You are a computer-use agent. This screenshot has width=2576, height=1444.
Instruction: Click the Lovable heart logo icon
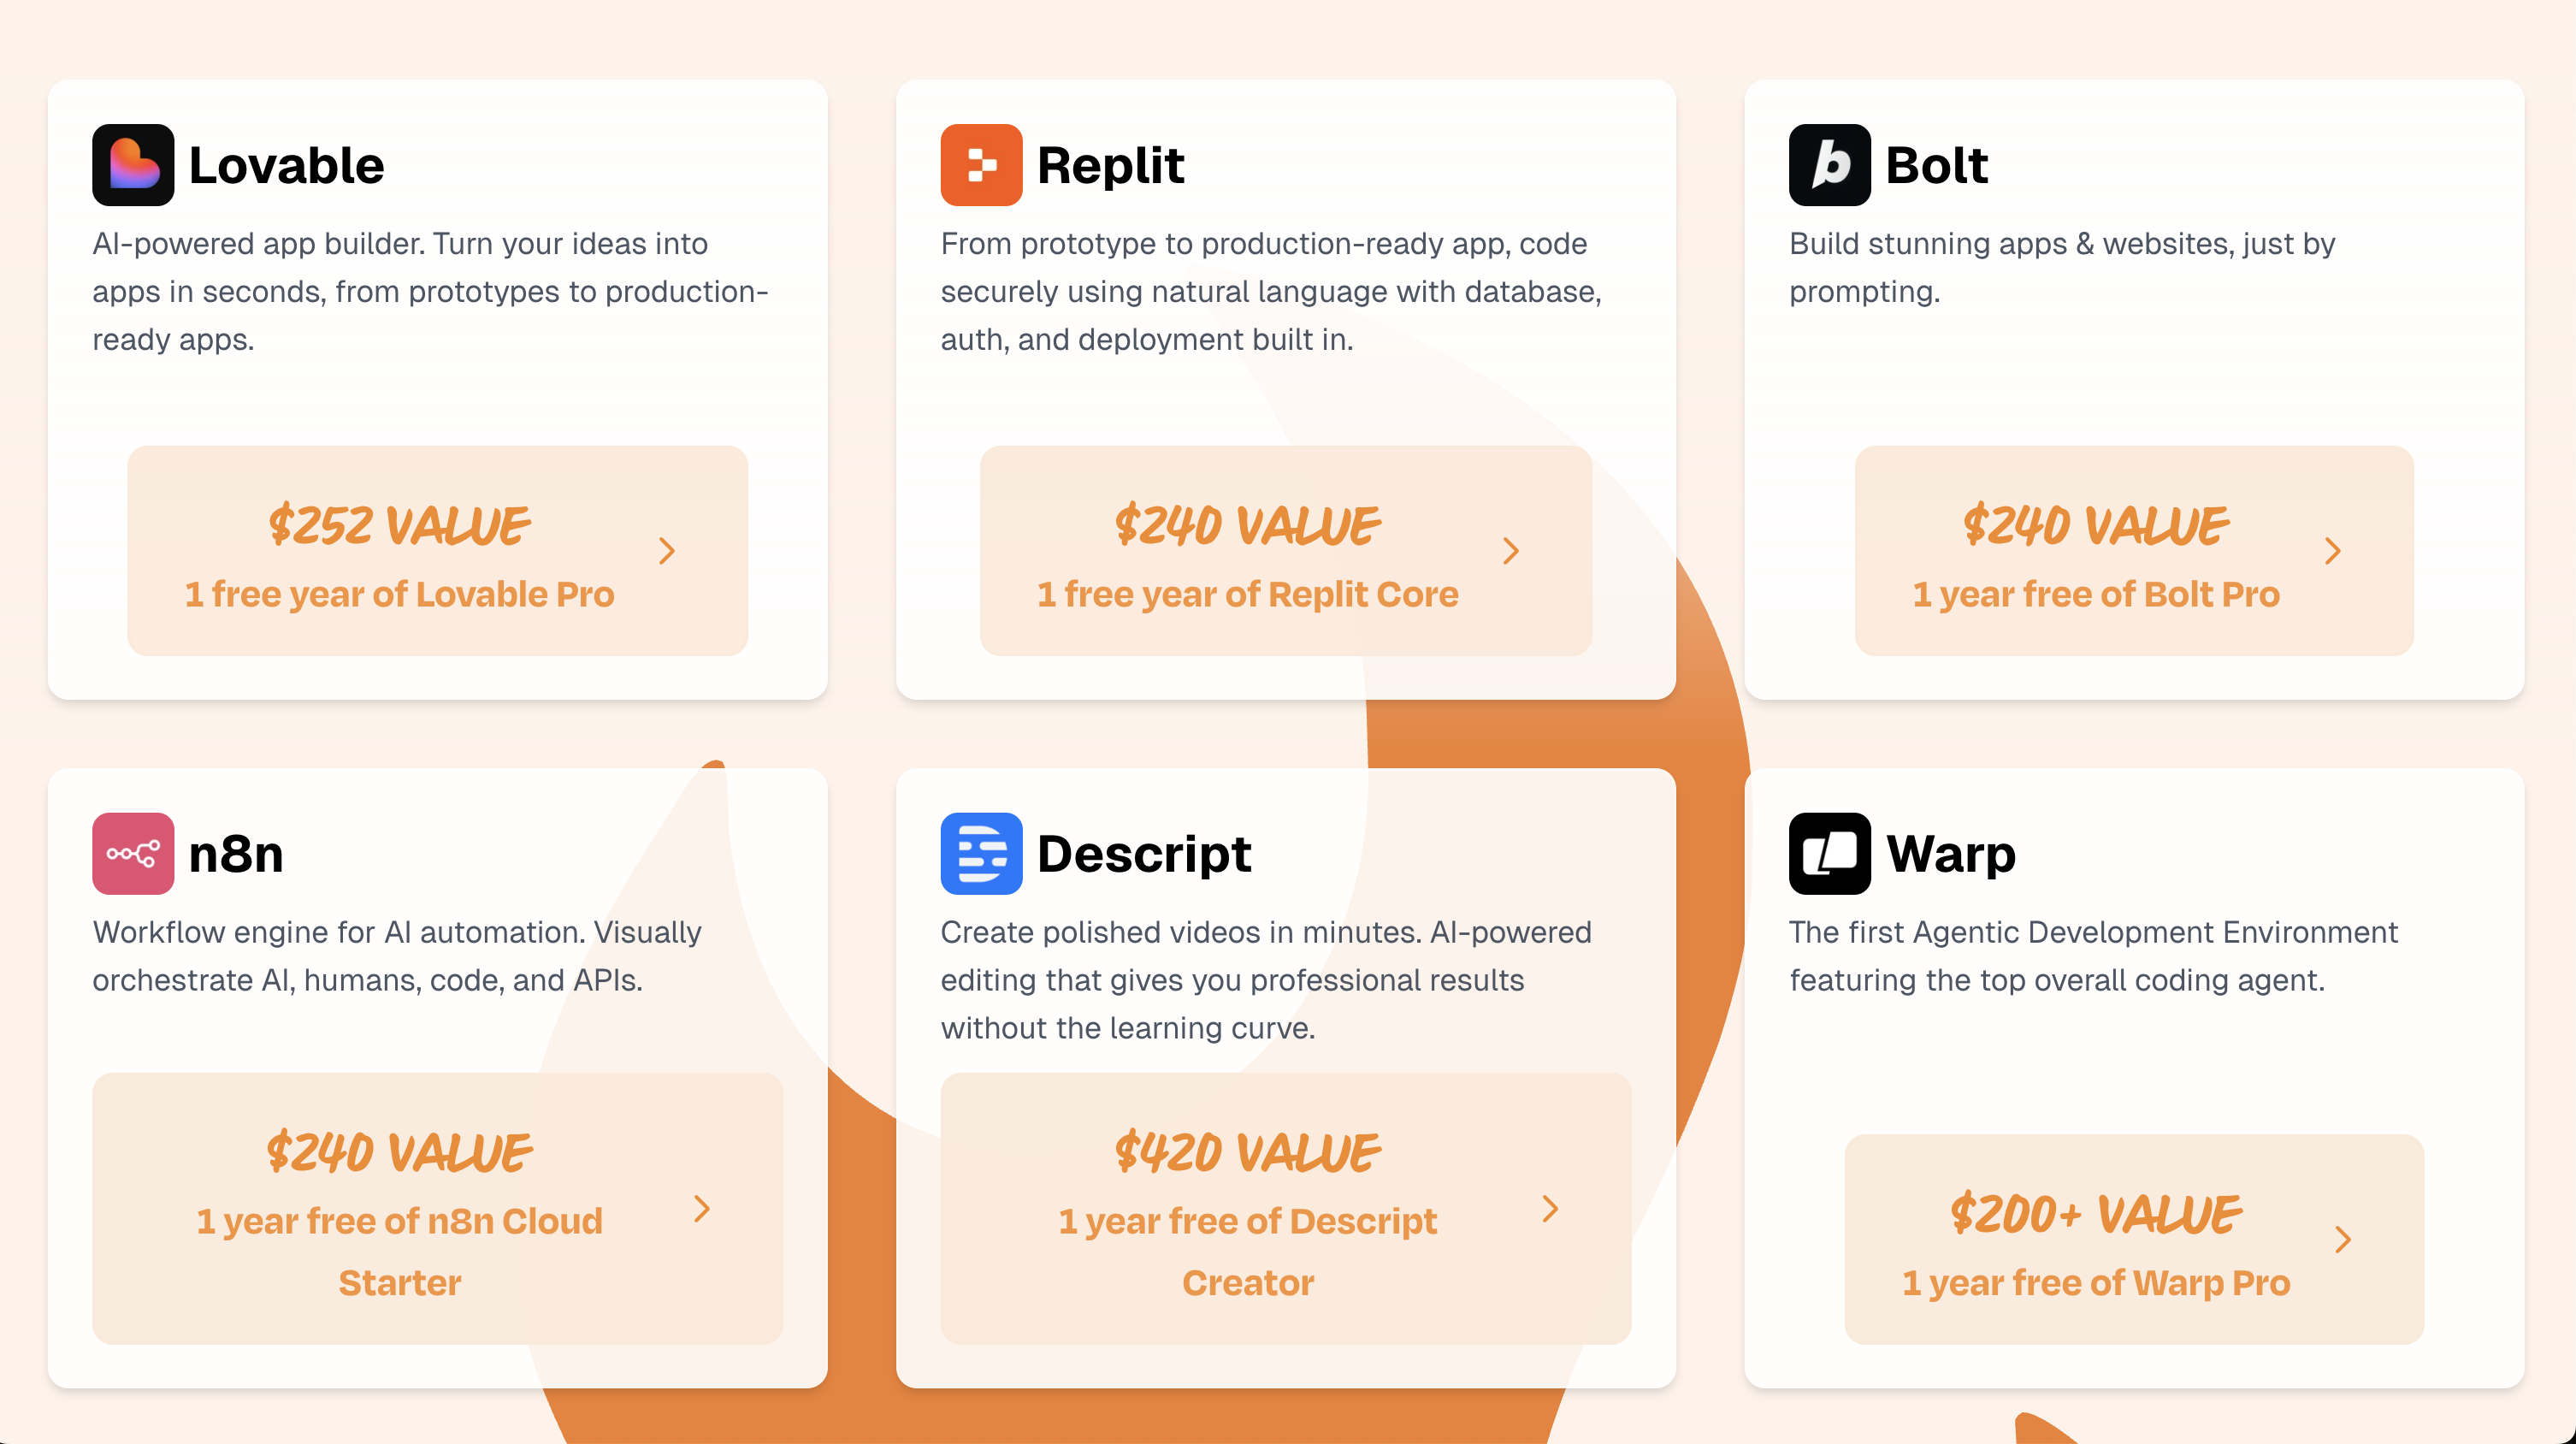pos(133,165)
